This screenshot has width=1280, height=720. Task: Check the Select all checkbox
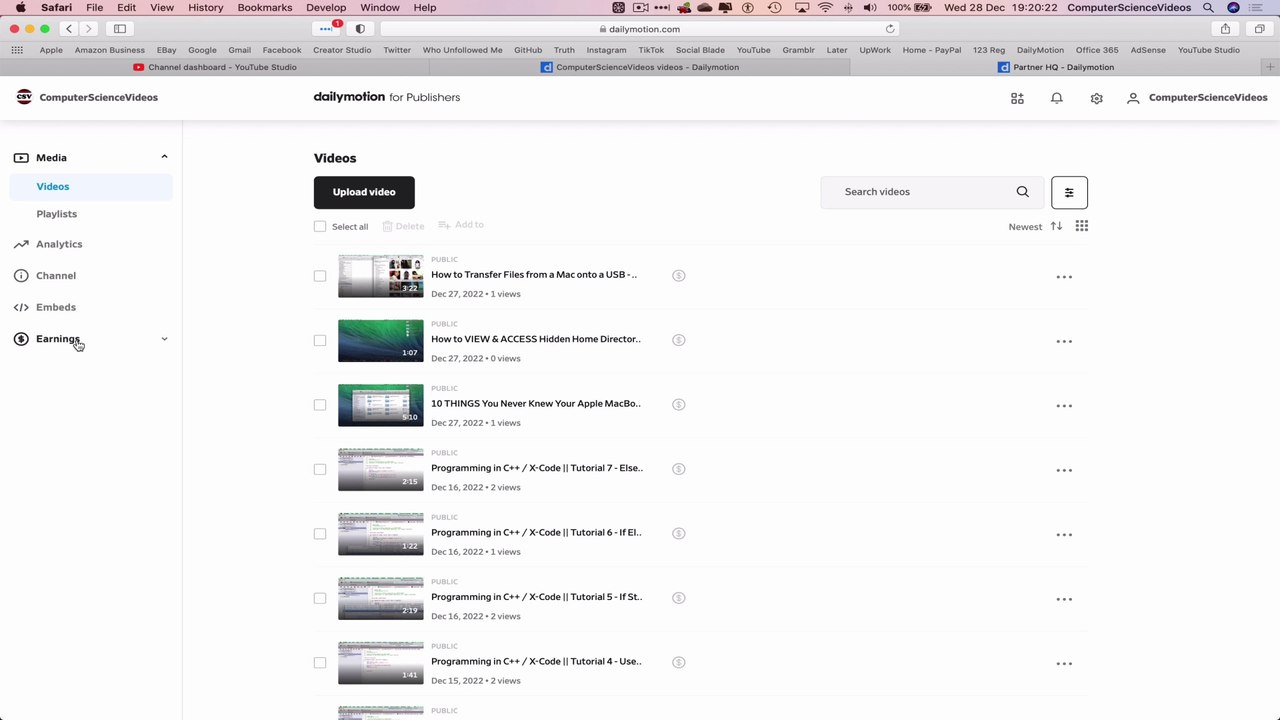pyautogui.click(x=320, y=227)
